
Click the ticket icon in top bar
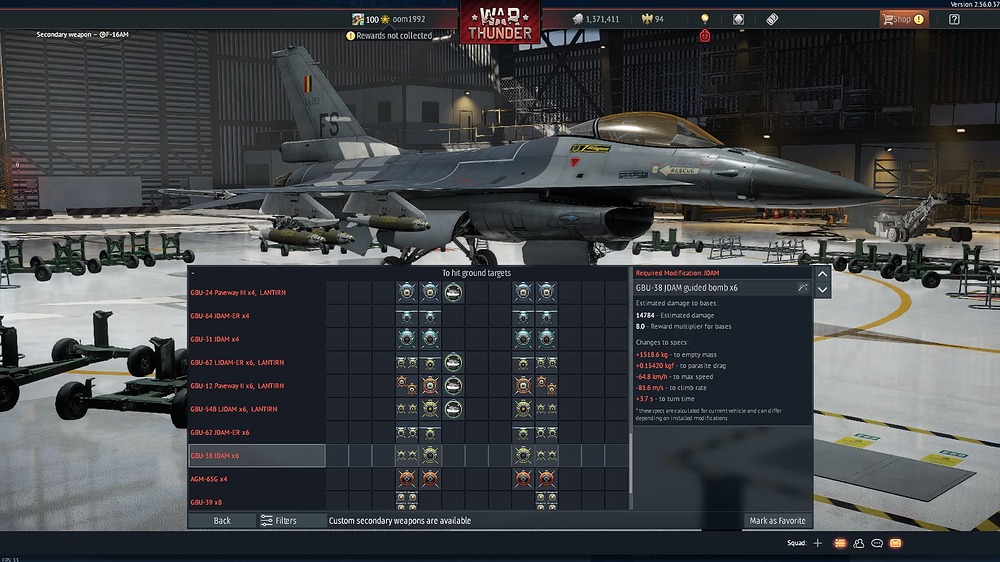tap(772, 19)
